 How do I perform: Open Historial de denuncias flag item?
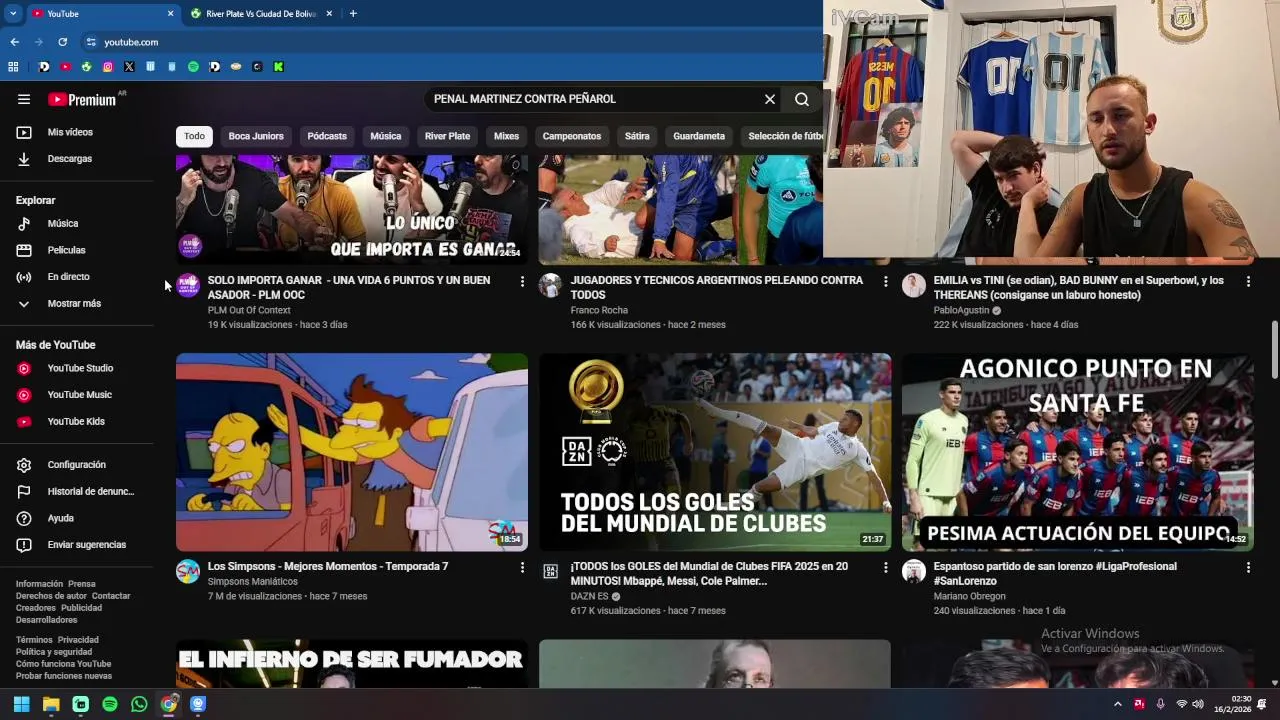76,491
